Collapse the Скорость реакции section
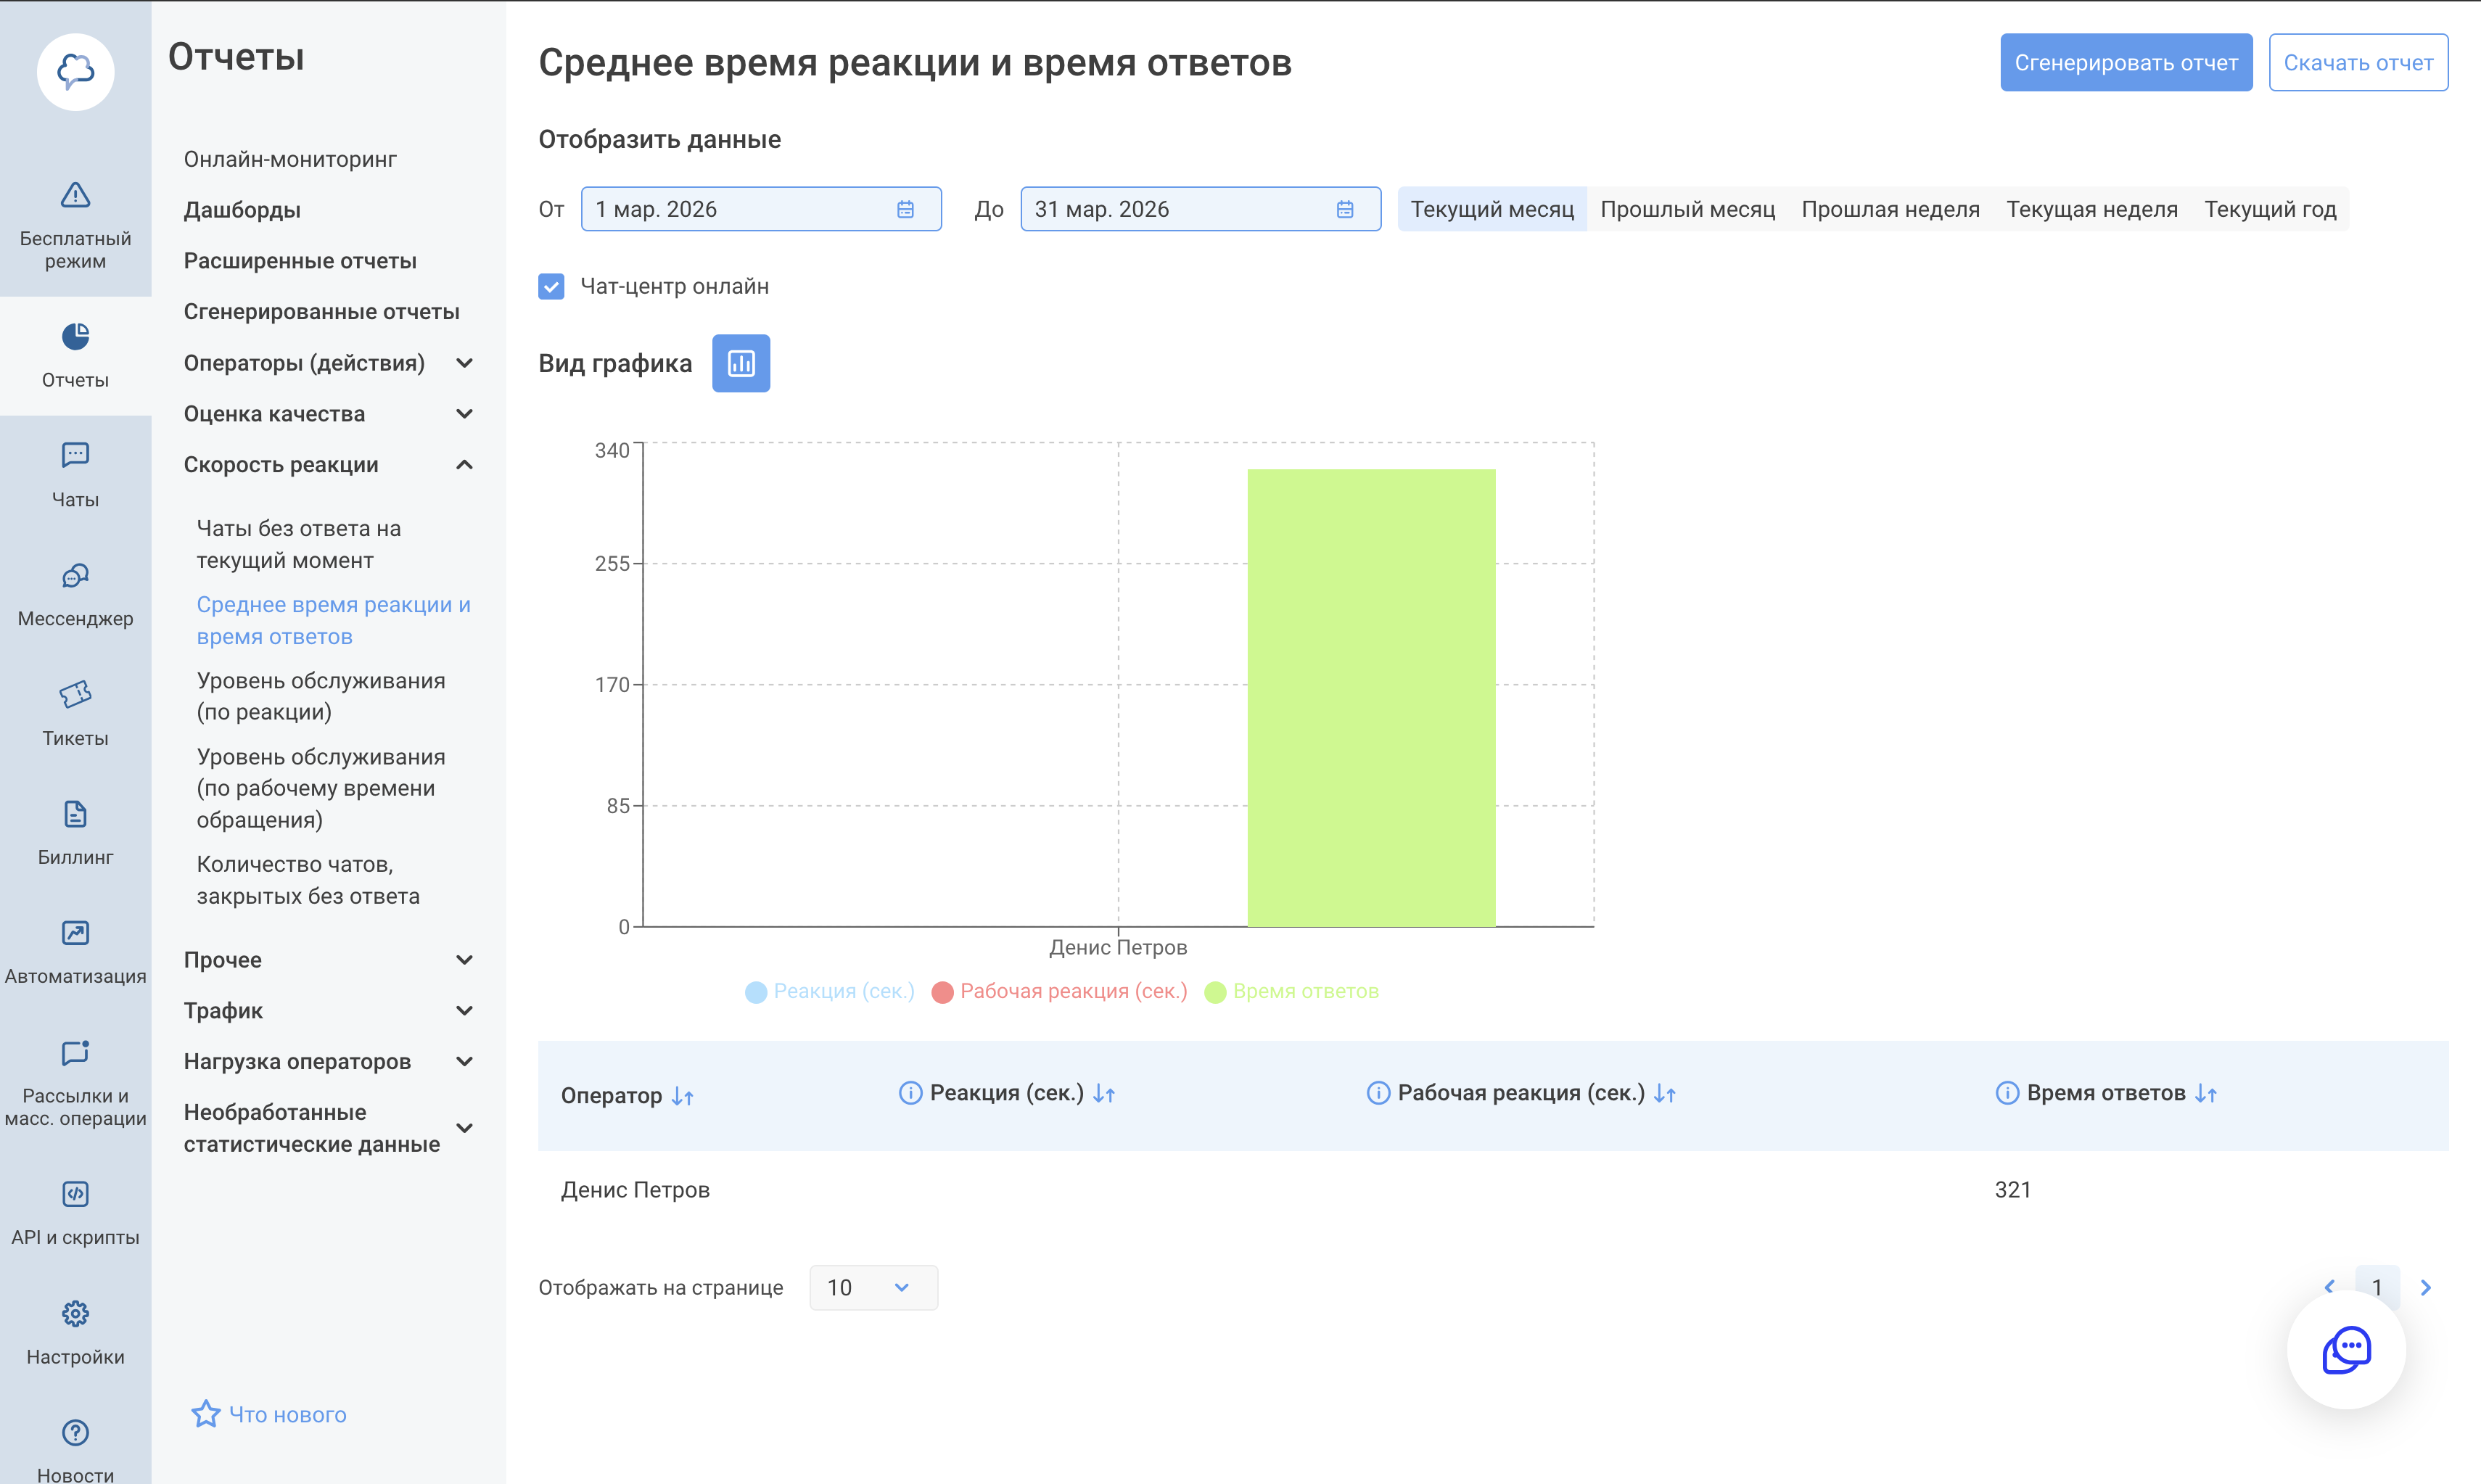Screen dimensions: 2481x1484 464,465
